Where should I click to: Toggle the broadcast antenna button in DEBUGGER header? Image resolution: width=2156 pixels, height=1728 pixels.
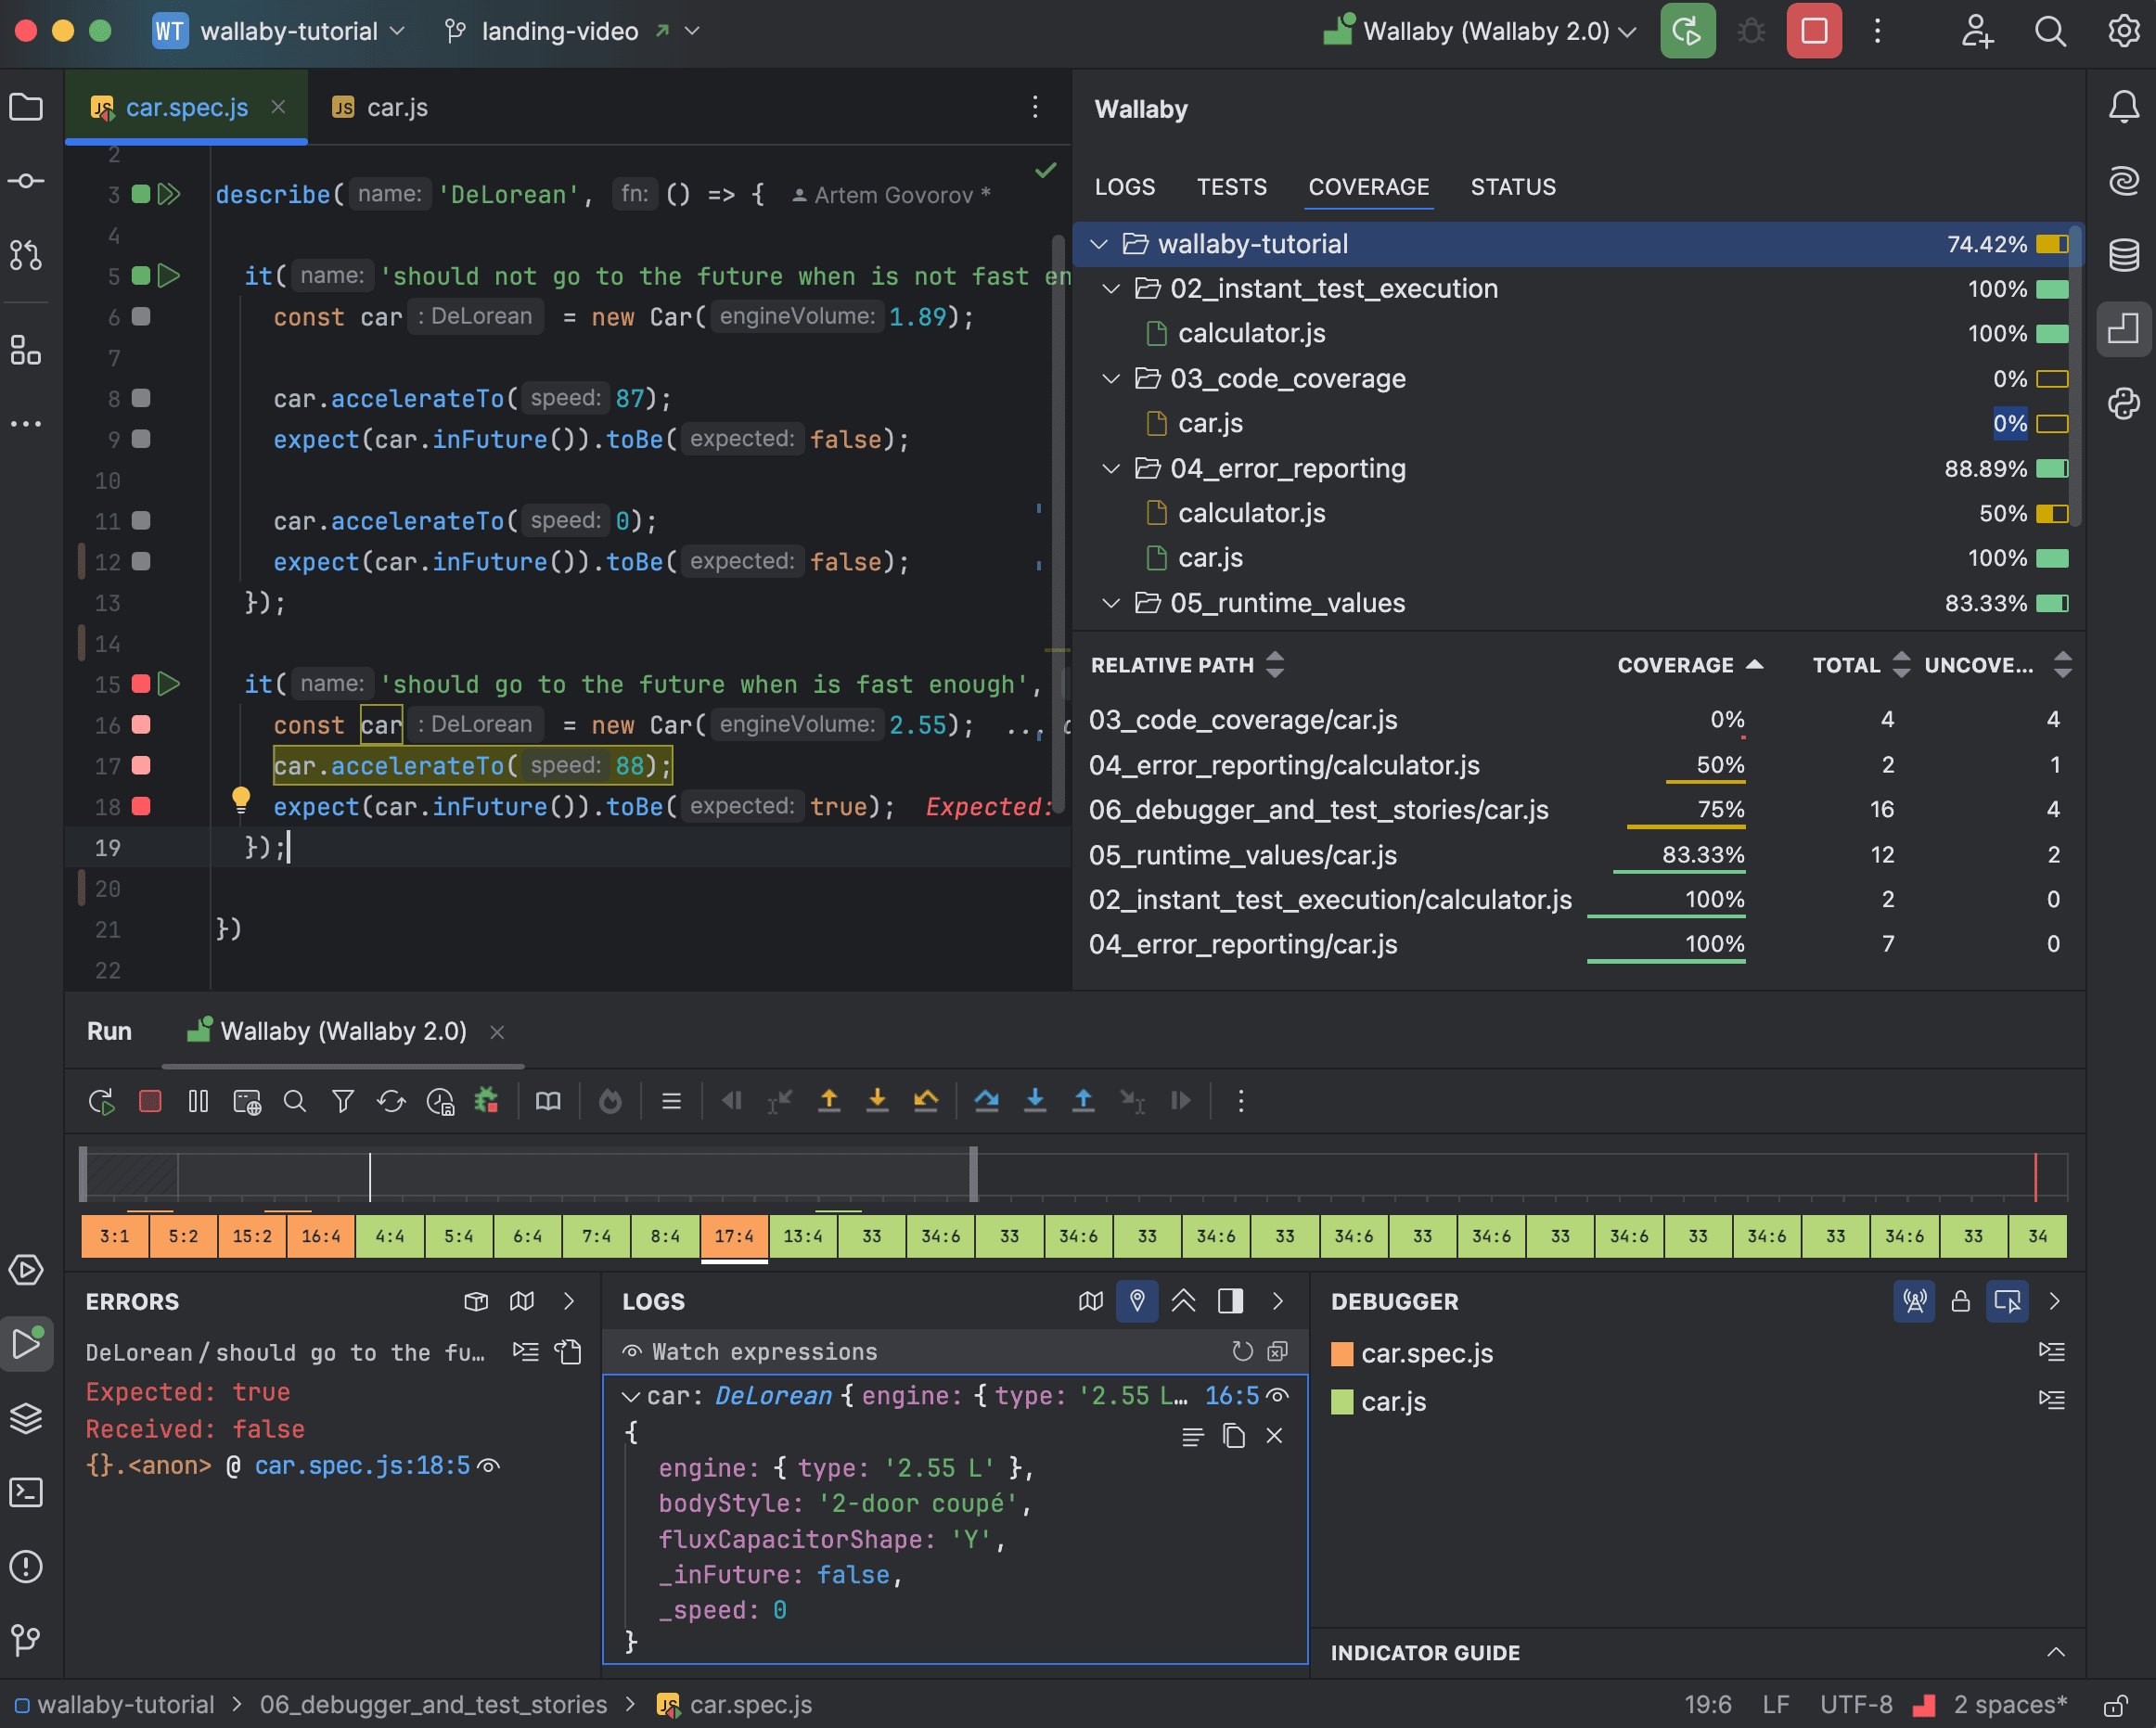coord(1914,1301)
